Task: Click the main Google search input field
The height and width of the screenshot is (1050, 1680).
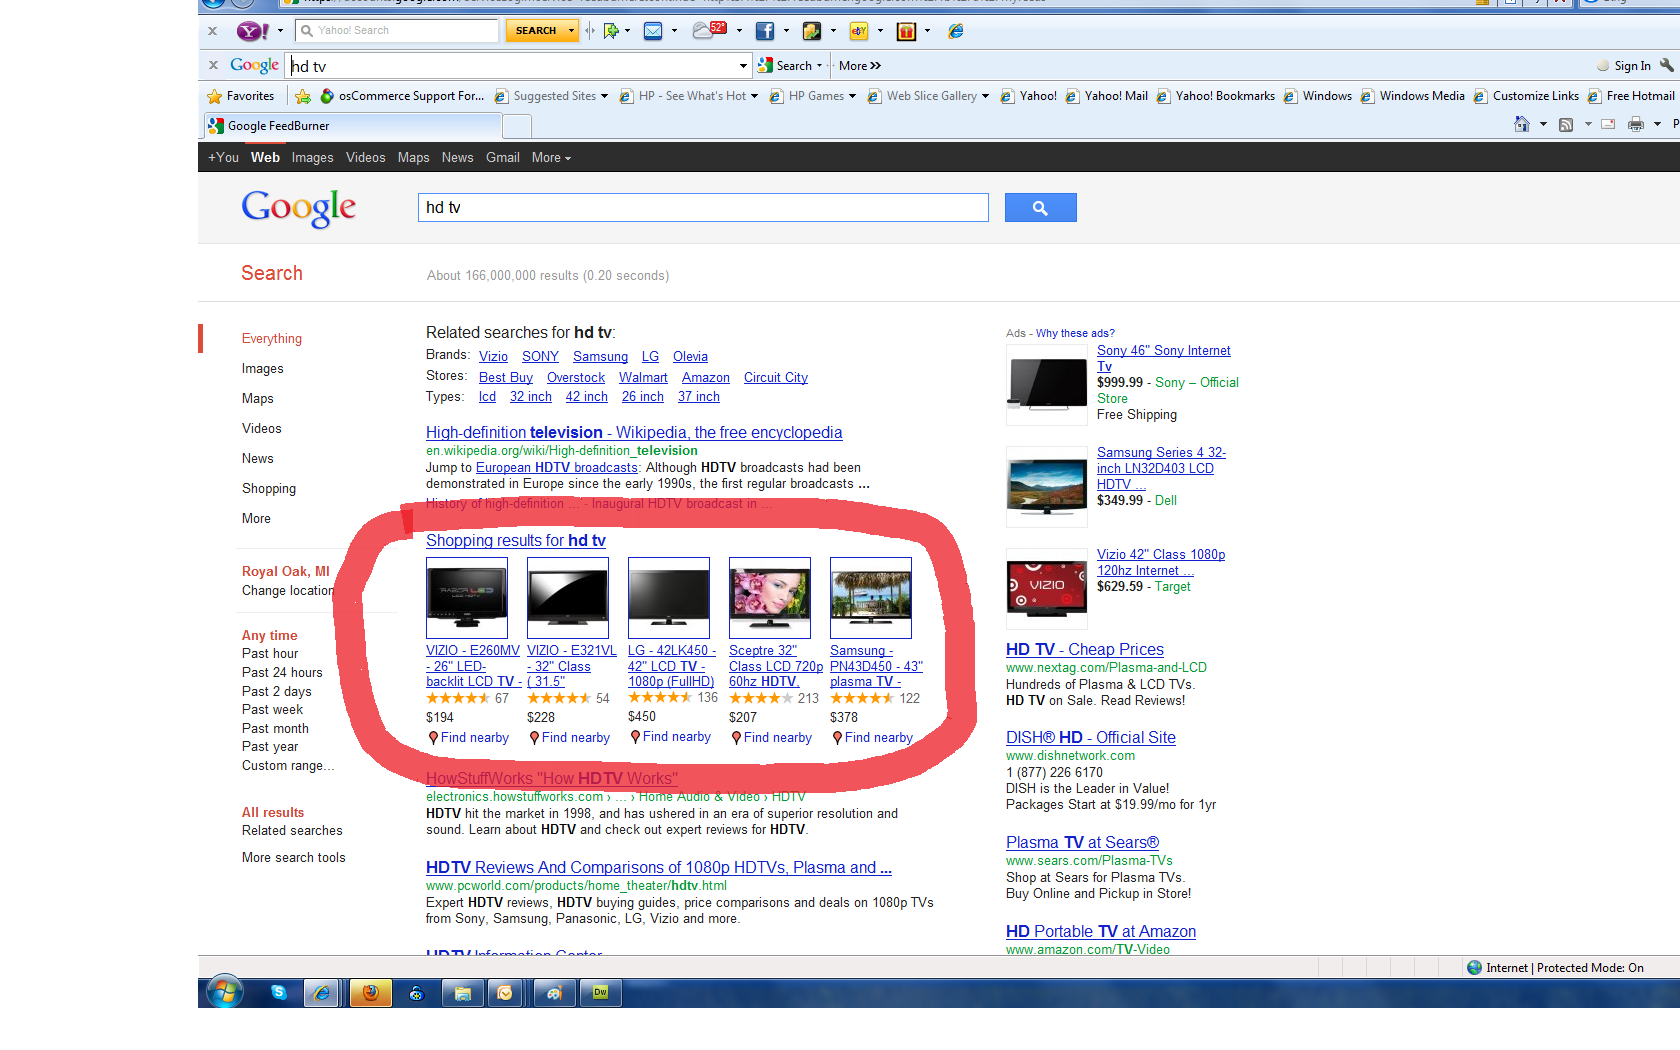Action: click(702, 208)
